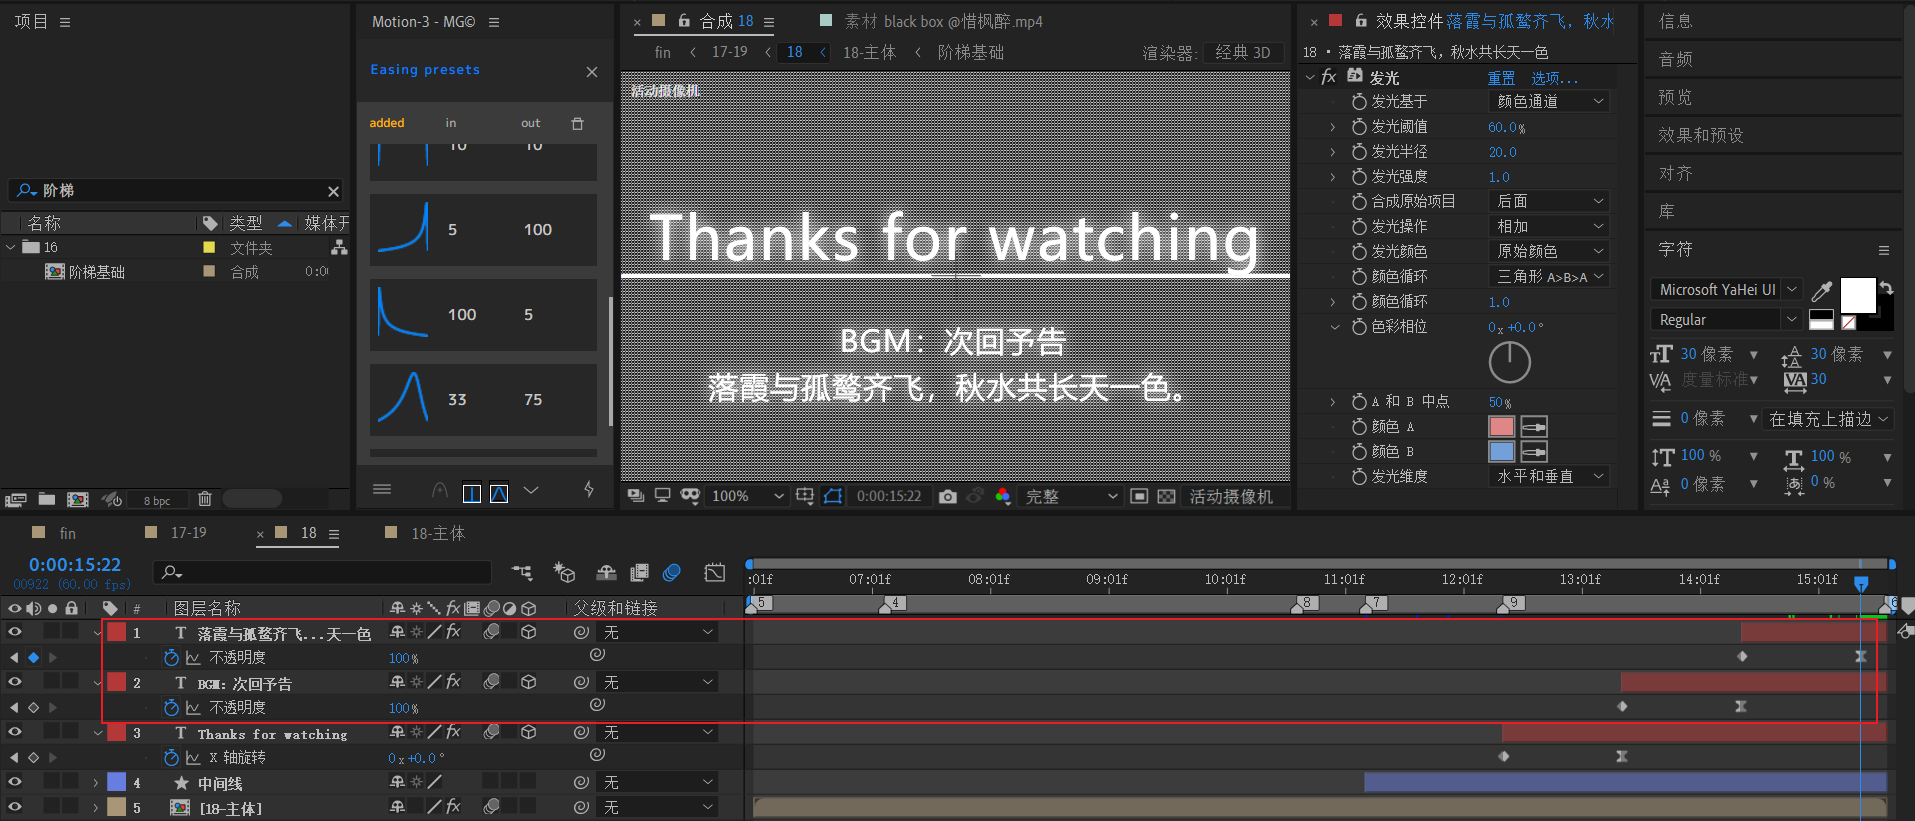Viewport: 1915px width, 821px height.
Task: Open the Graph Editor icon in timeline
Action: [715, 573]
